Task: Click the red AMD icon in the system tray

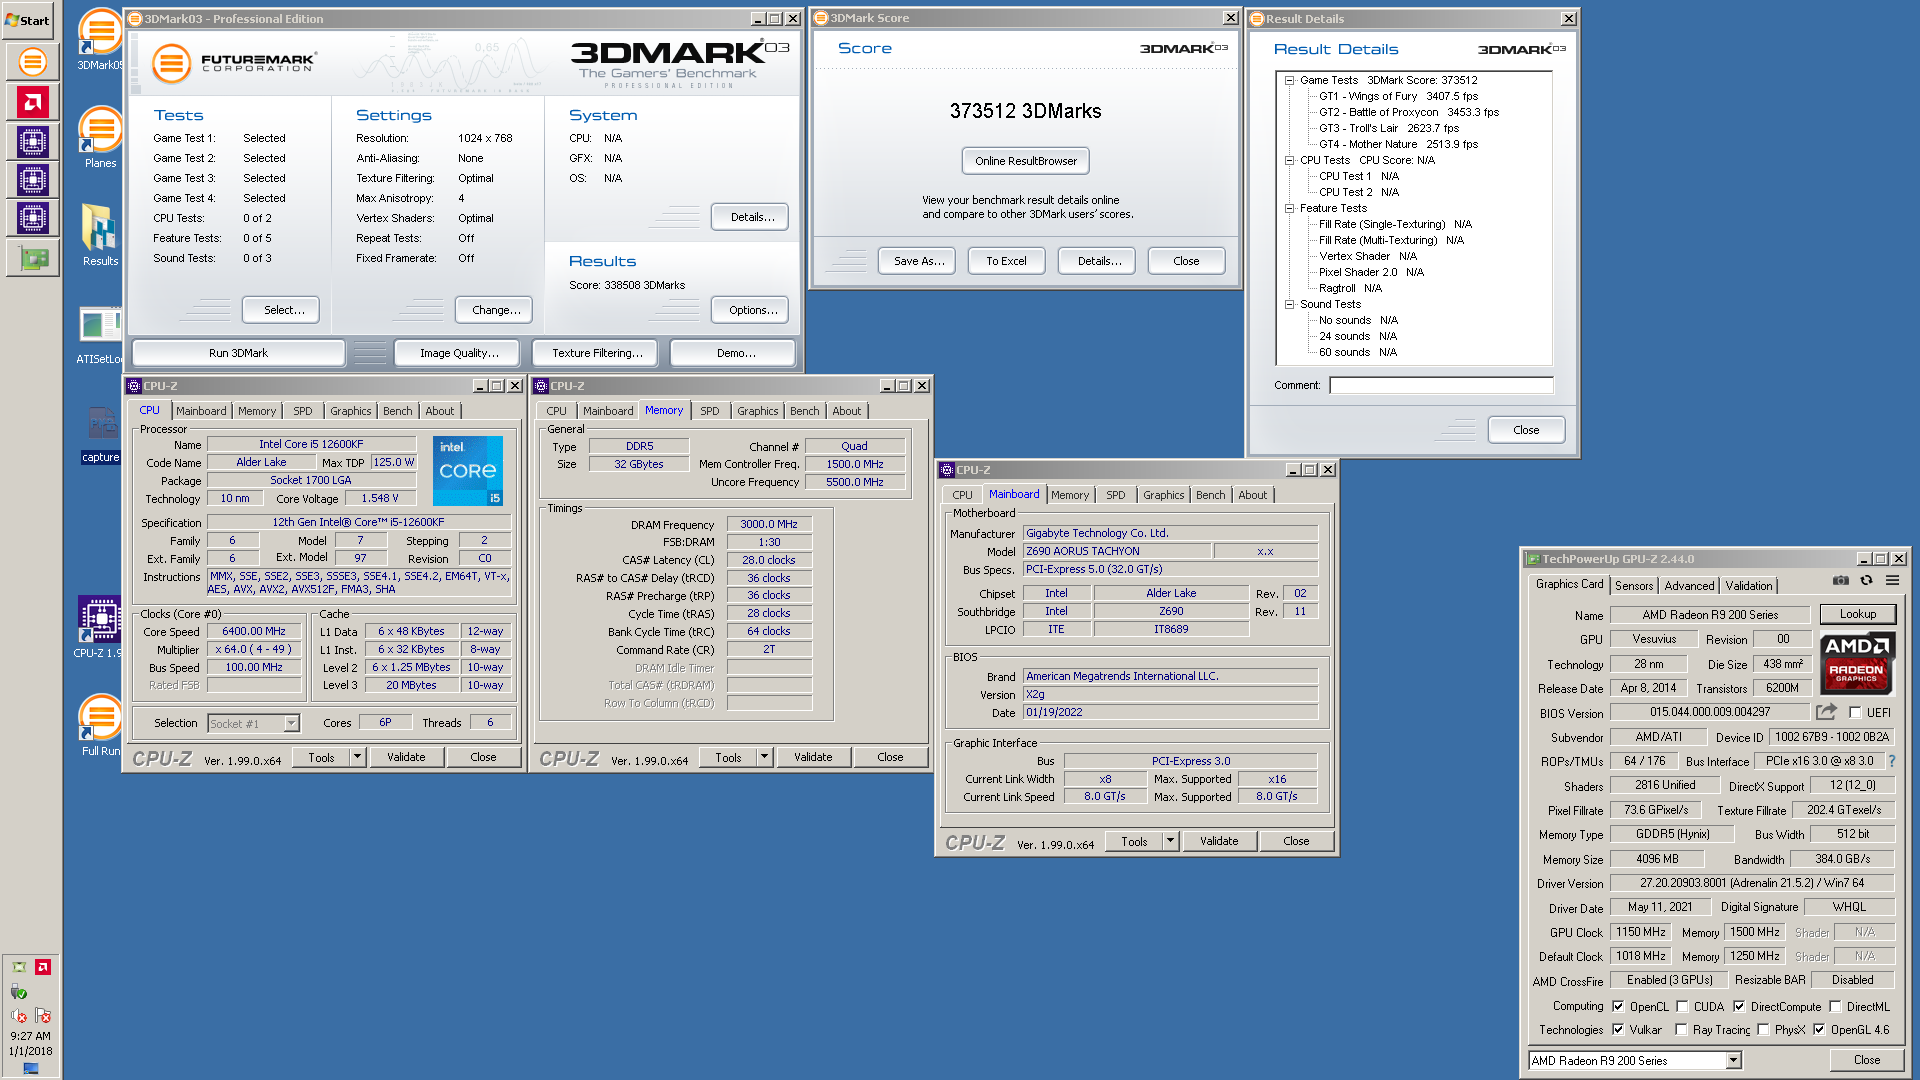Action: [43, 967]
